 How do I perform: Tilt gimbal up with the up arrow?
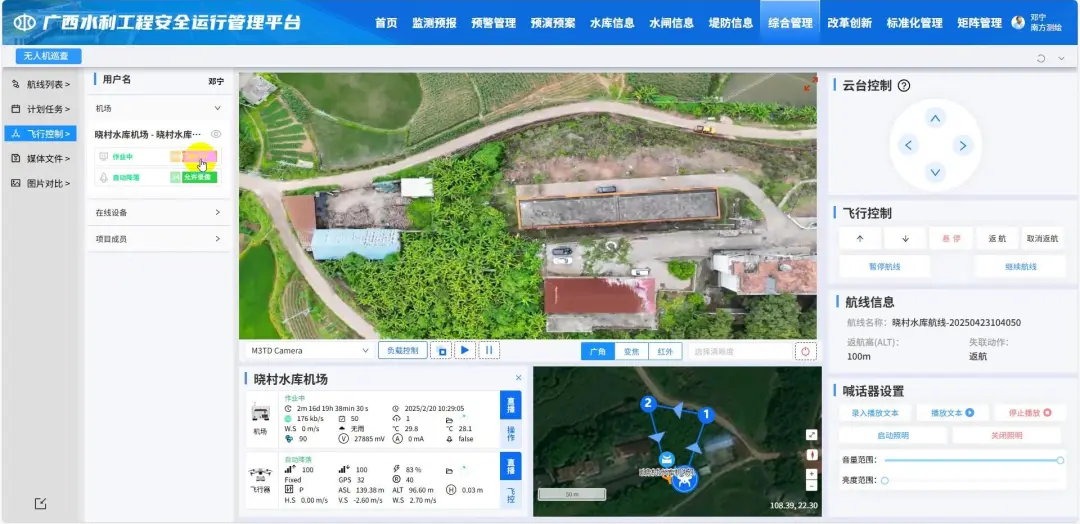(935, 119)
